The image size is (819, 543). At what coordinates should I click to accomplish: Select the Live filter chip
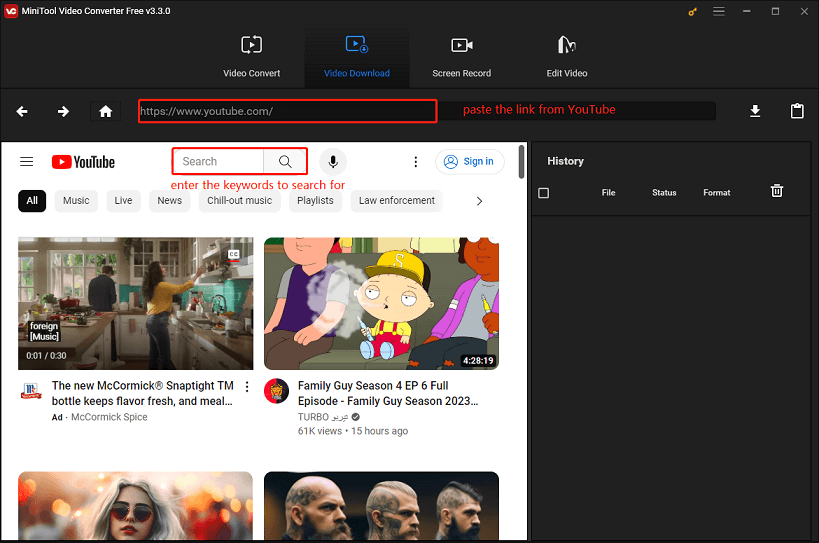123,200
